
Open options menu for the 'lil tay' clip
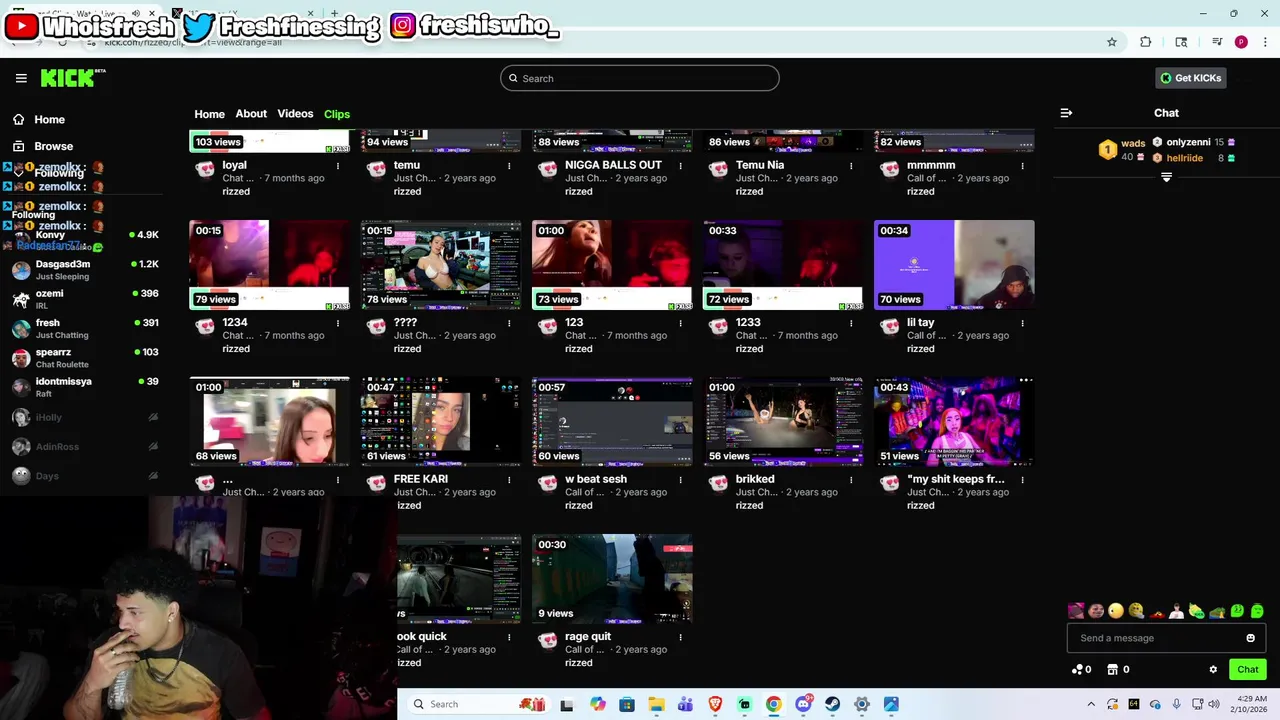point(1023,323)
